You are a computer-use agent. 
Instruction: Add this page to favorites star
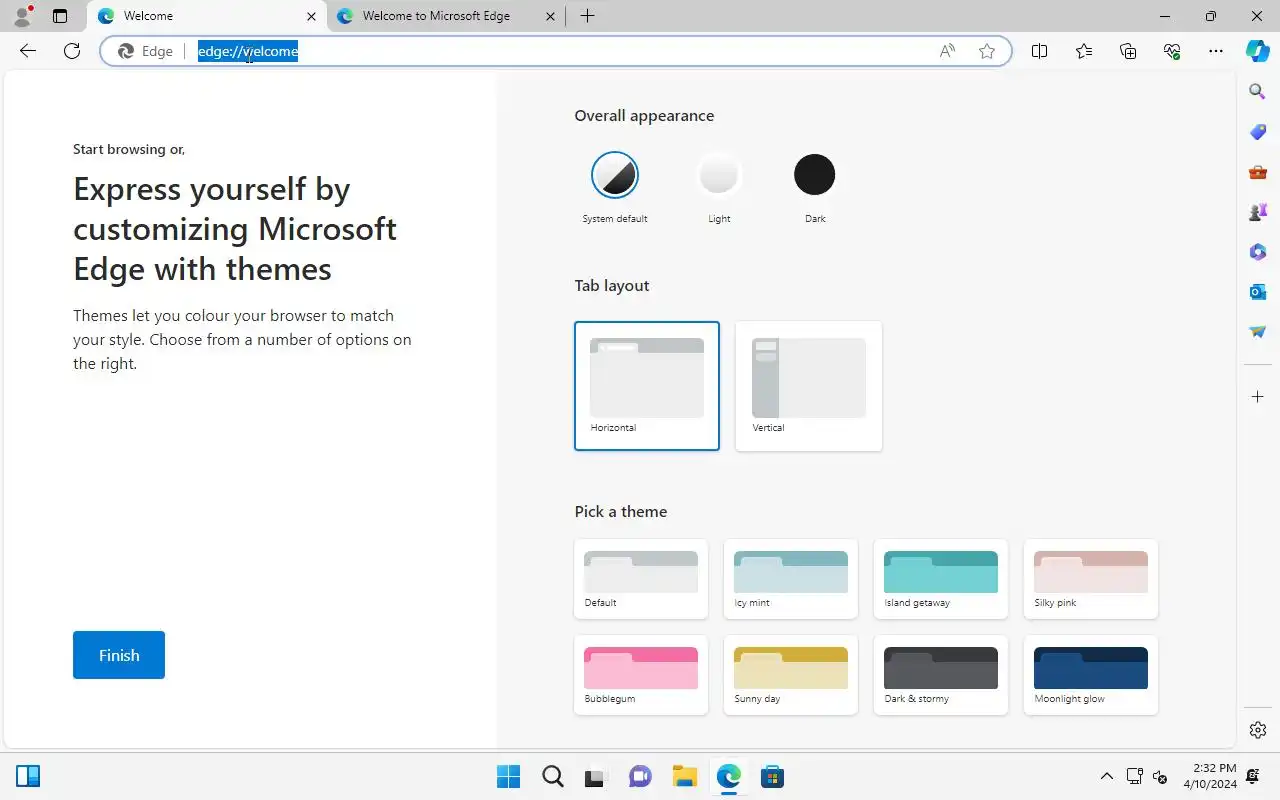[x=987, y=51]
